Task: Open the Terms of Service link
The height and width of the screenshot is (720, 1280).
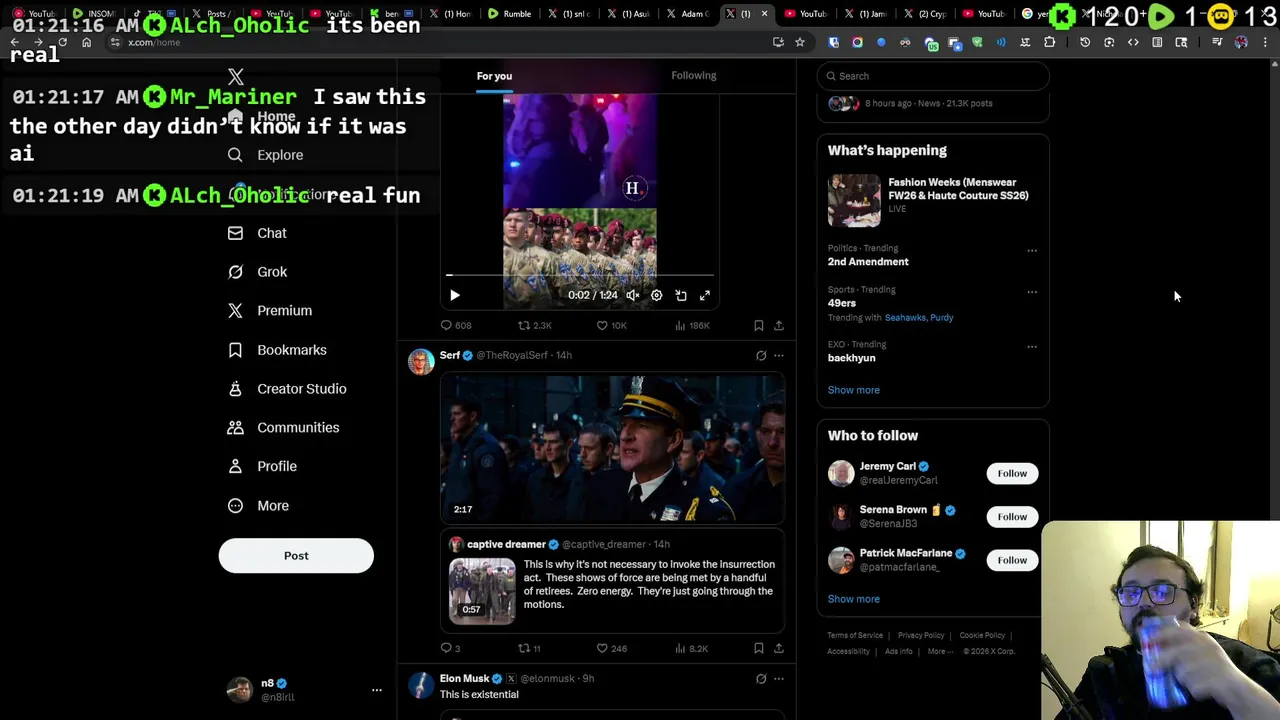Action: coord(855,635)
